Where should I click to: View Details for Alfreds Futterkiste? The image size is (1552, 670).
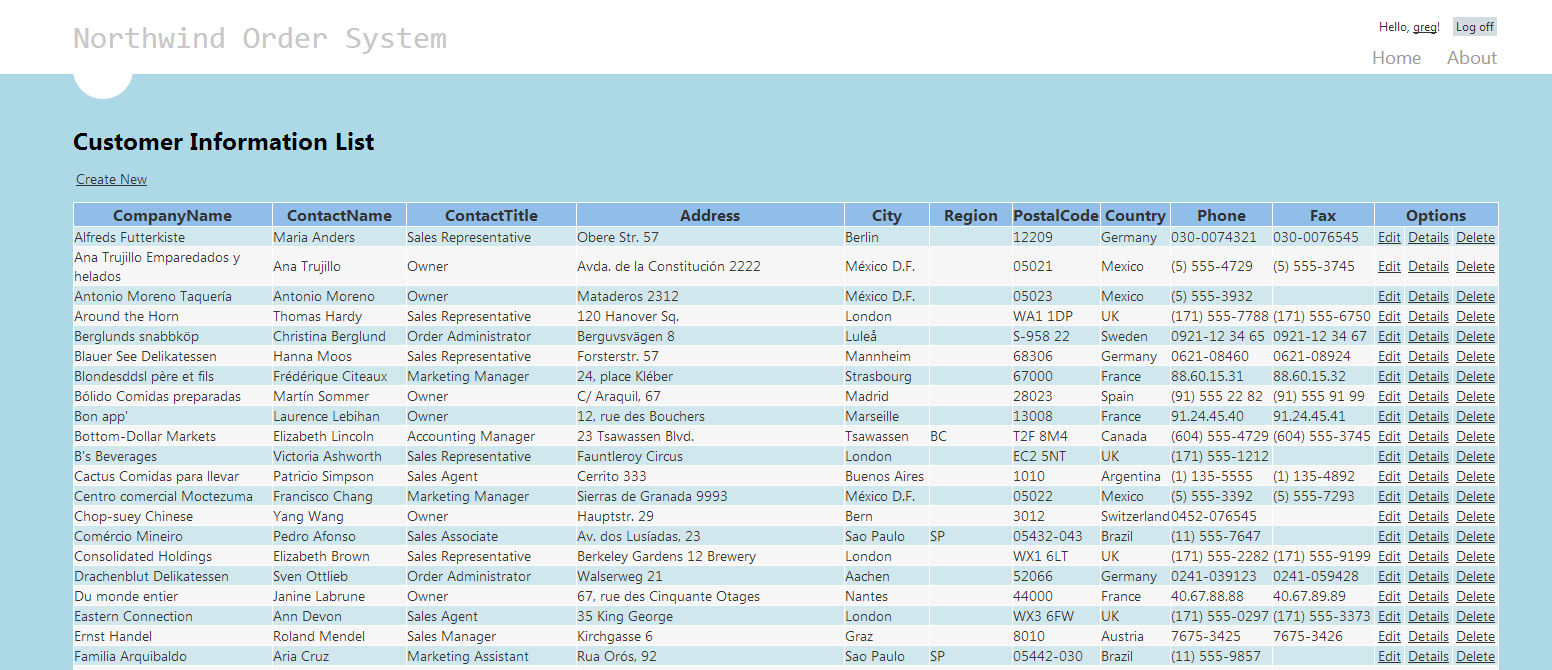[1428, 237]
